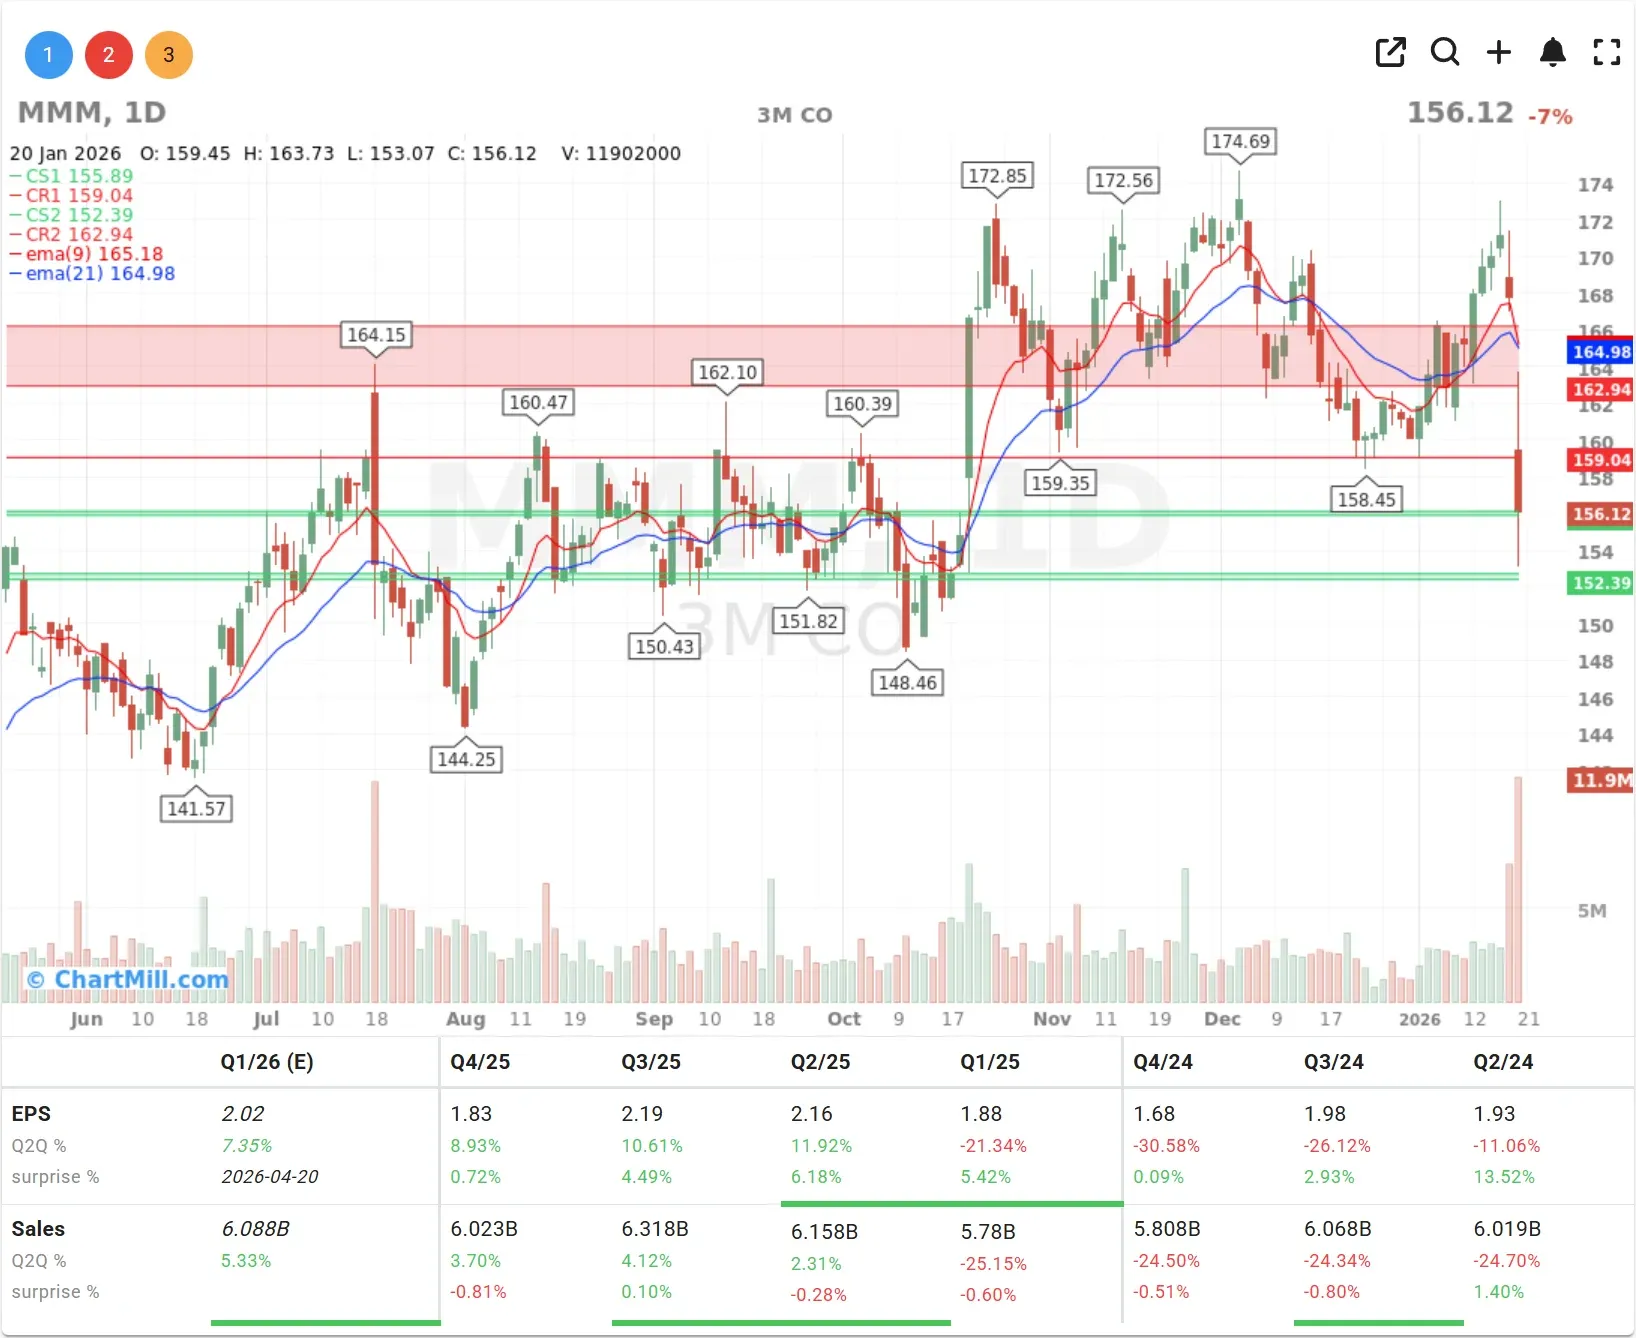Click the plus icon to add indicator
The width and height of the screenshot is (1636, 1338).
(x=1498, y=53)
